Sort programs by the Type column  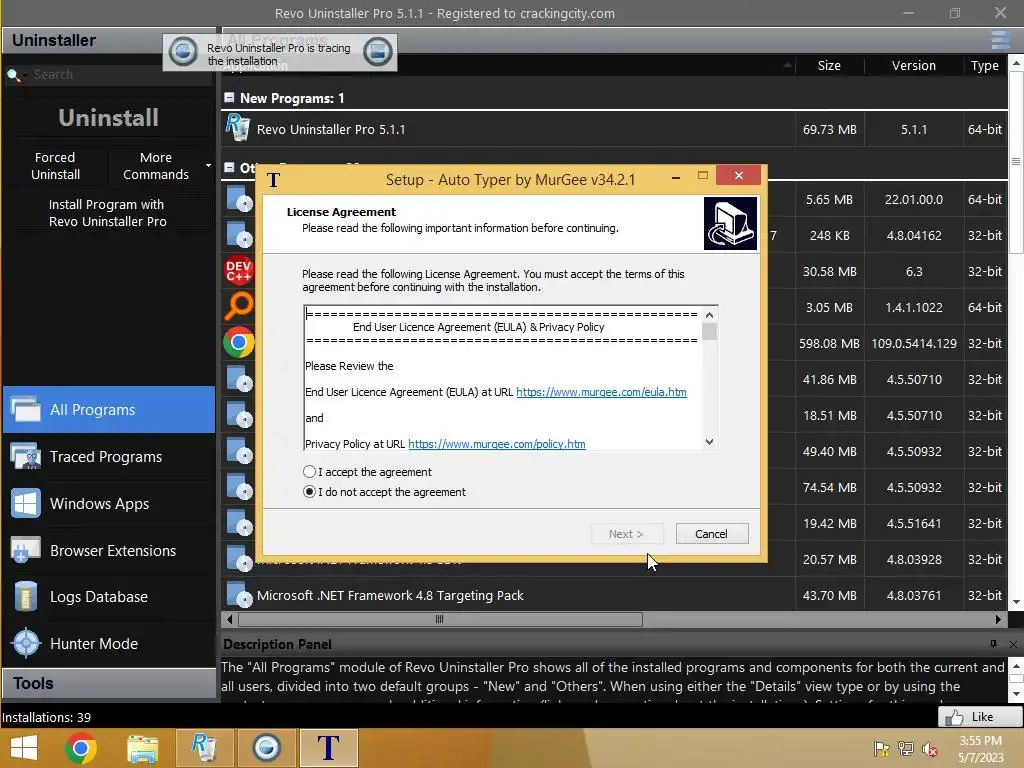[x=984, y=65]
